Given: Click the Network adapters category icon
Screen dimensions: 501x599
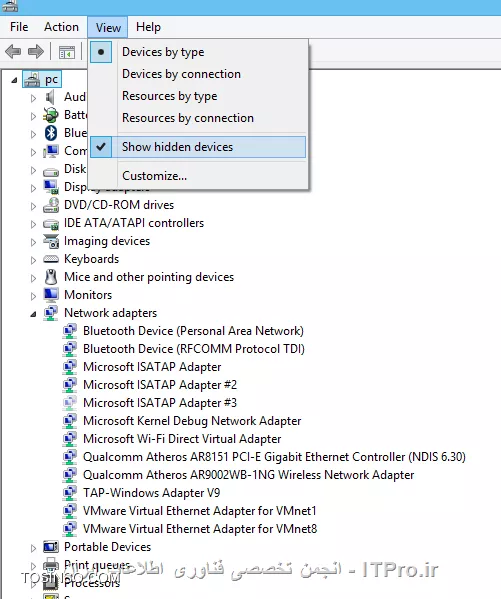Looking at the screenshot, I should 50,313.
